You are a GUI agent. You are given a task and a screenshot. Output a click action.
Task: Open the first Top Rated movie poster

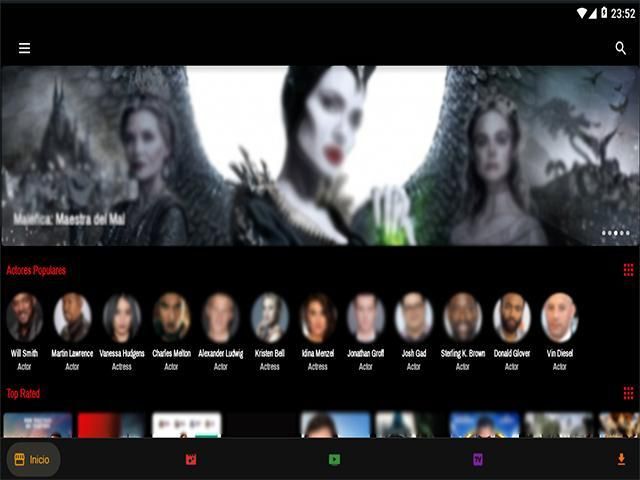(x=38, y=425)
